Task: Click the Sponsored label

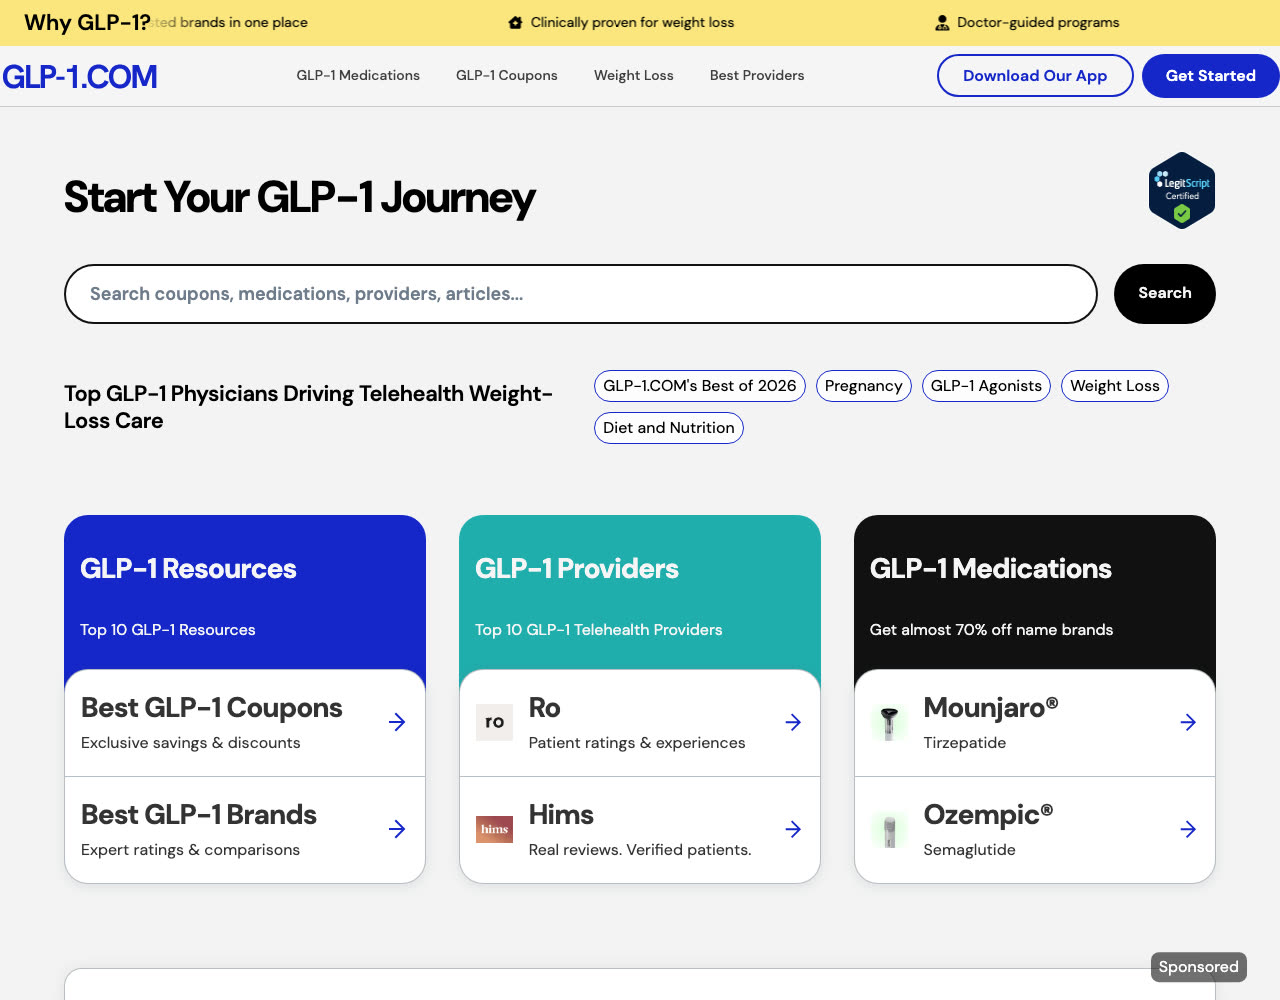Action: pyautogui.click(x=1199, y=967)
